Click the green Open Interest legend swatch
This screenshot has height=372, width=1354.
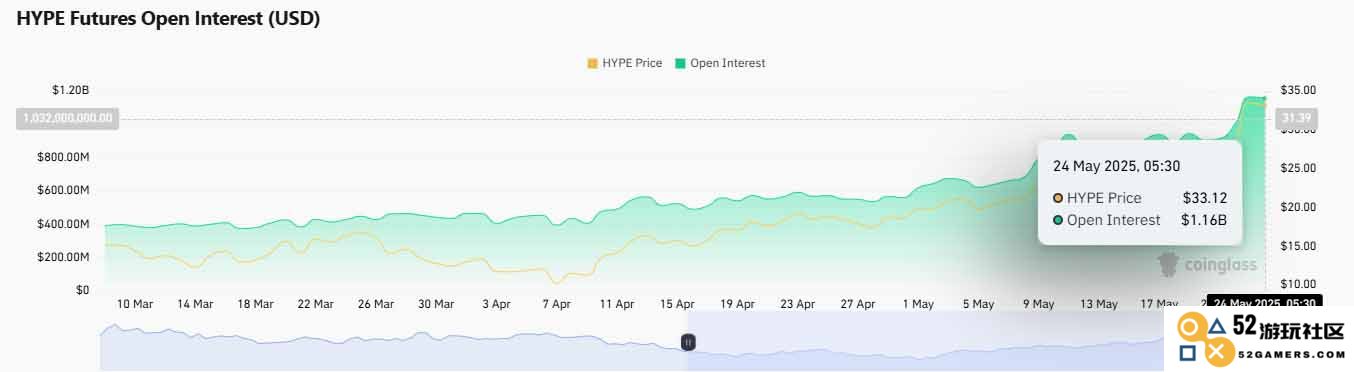[x=681, y=63]
